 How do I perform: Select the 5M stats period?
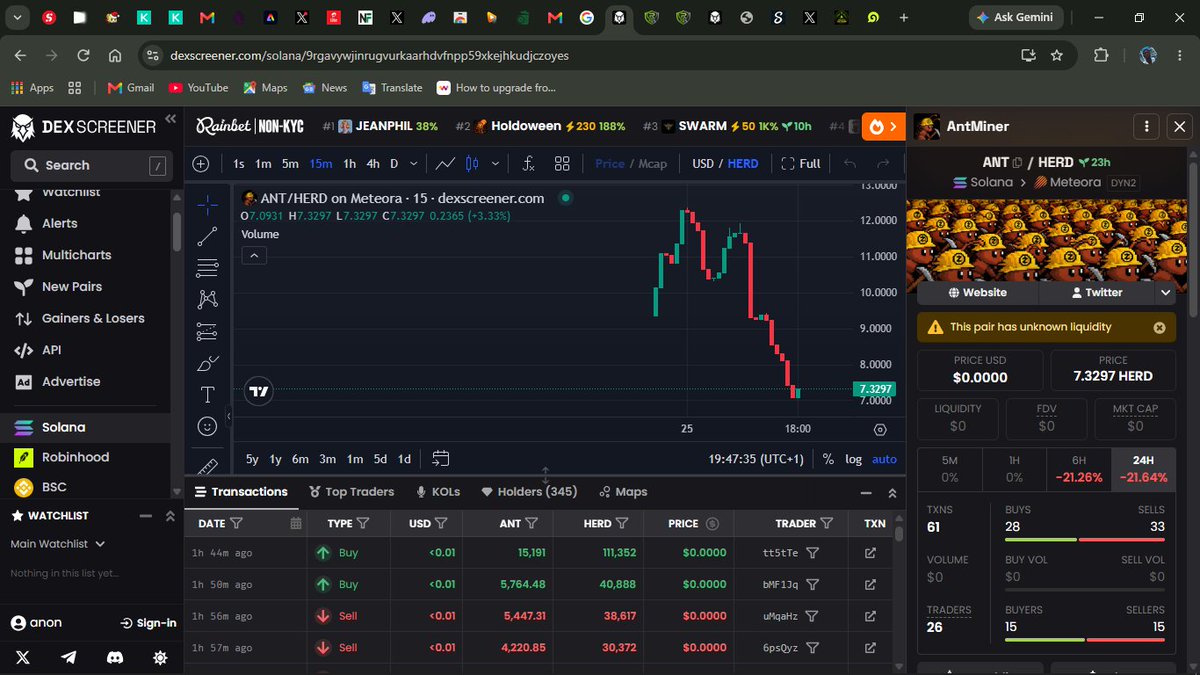tap(950, 468)
